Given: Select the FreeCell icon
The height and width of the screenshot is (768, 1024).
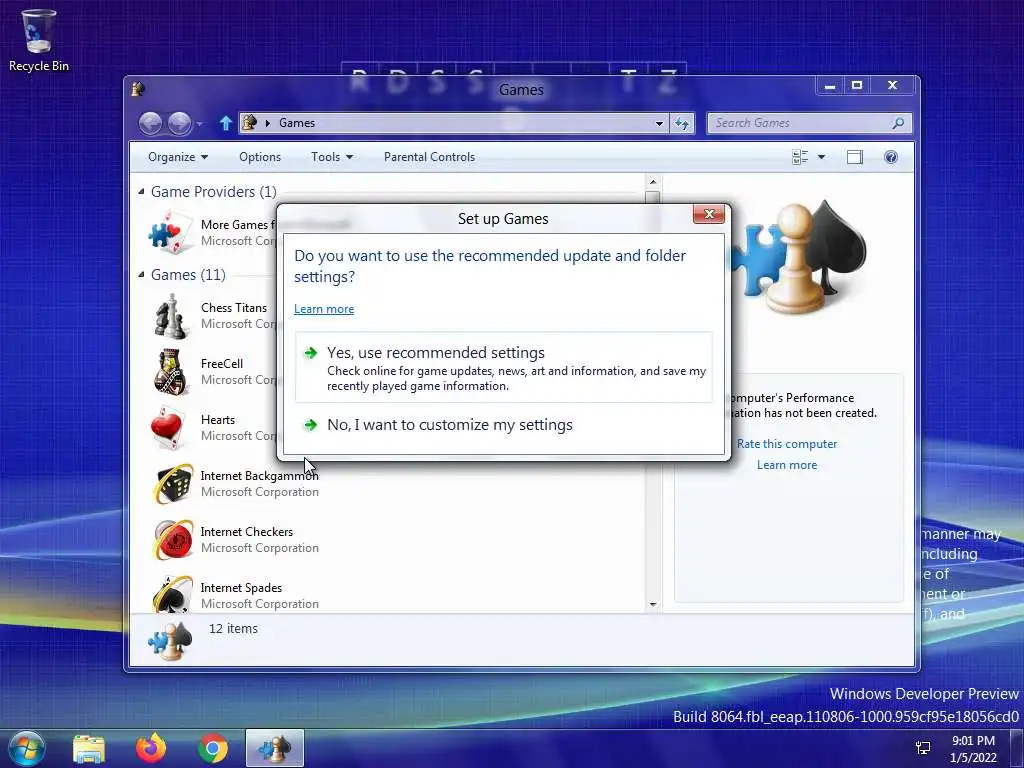Looking at the screenshot, I should tap(171, 372).
